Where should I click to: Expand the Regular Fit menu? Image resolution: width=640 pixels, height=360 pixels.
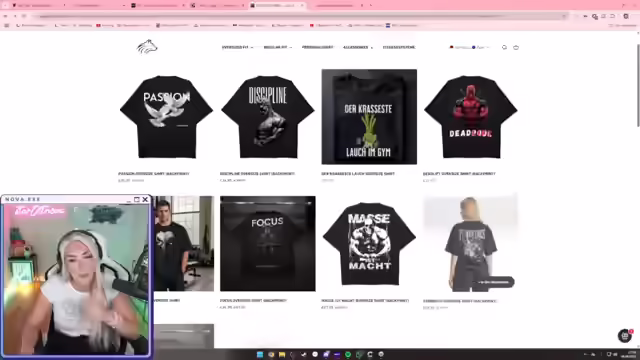point(278,47)
